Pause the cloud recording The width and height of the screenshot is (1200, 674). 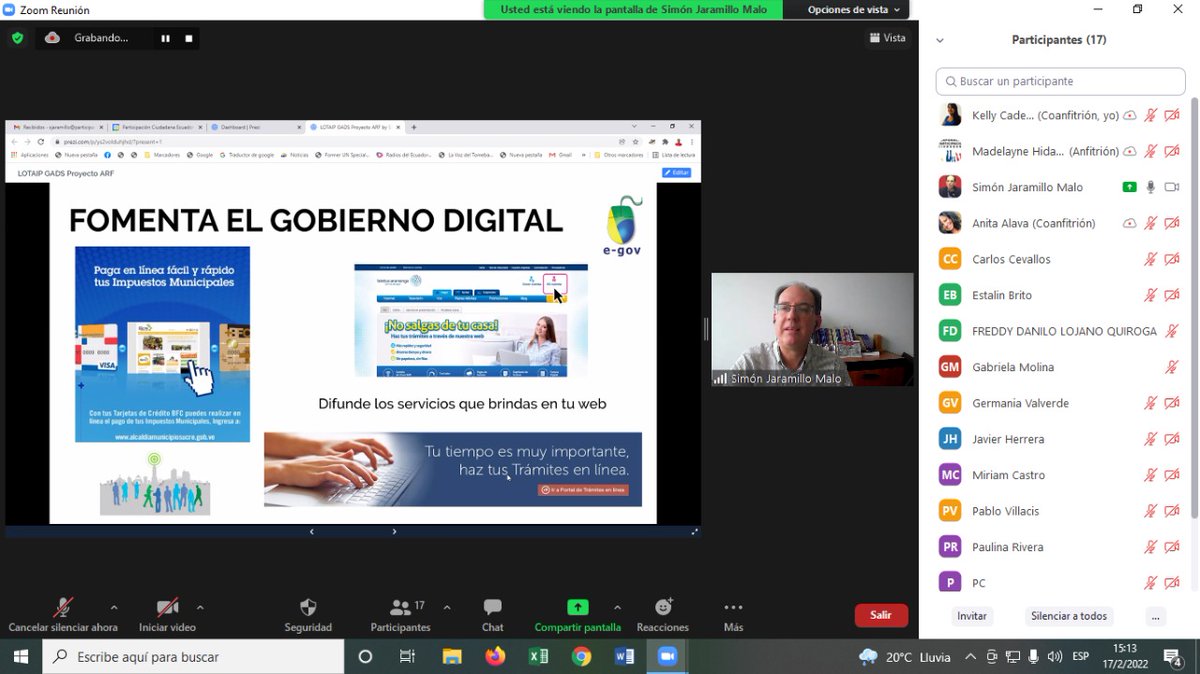[x=166, y=38]
